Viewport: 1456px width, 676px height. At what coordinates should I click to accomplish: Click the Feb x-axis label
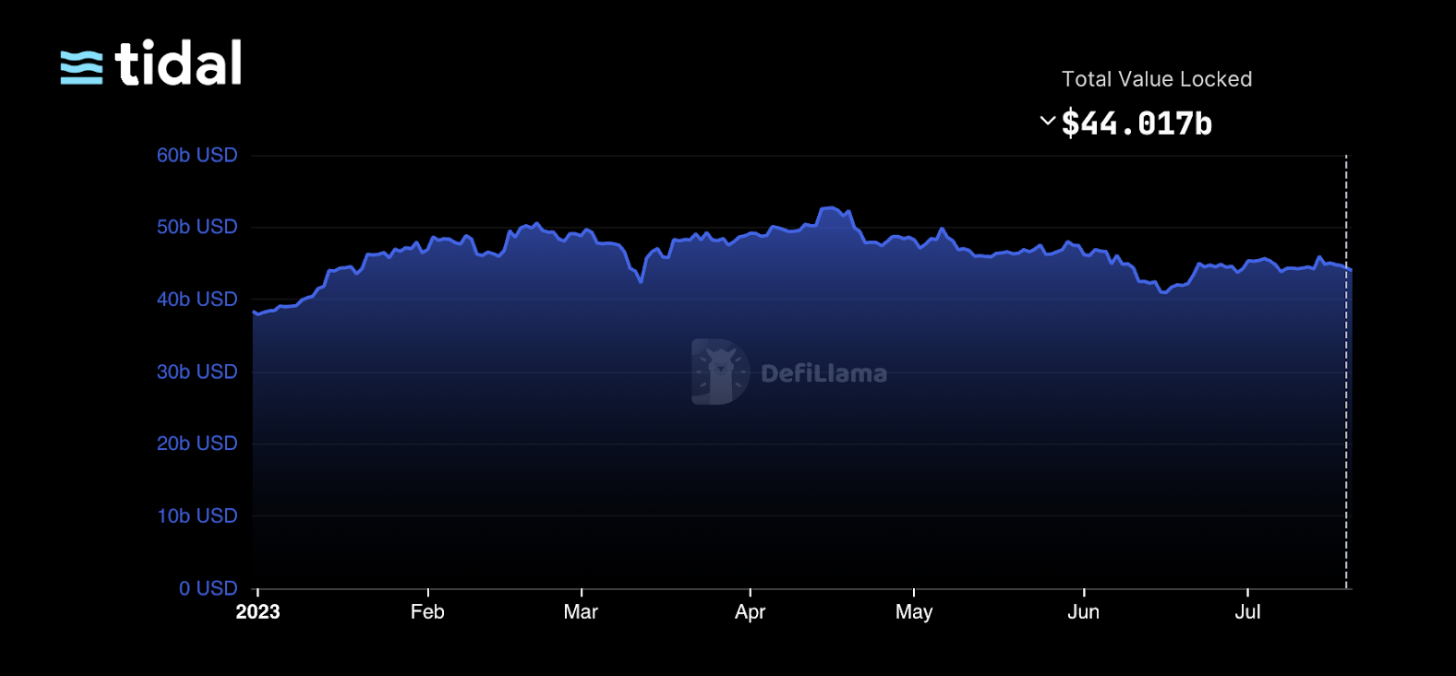(x=427, y=612)
